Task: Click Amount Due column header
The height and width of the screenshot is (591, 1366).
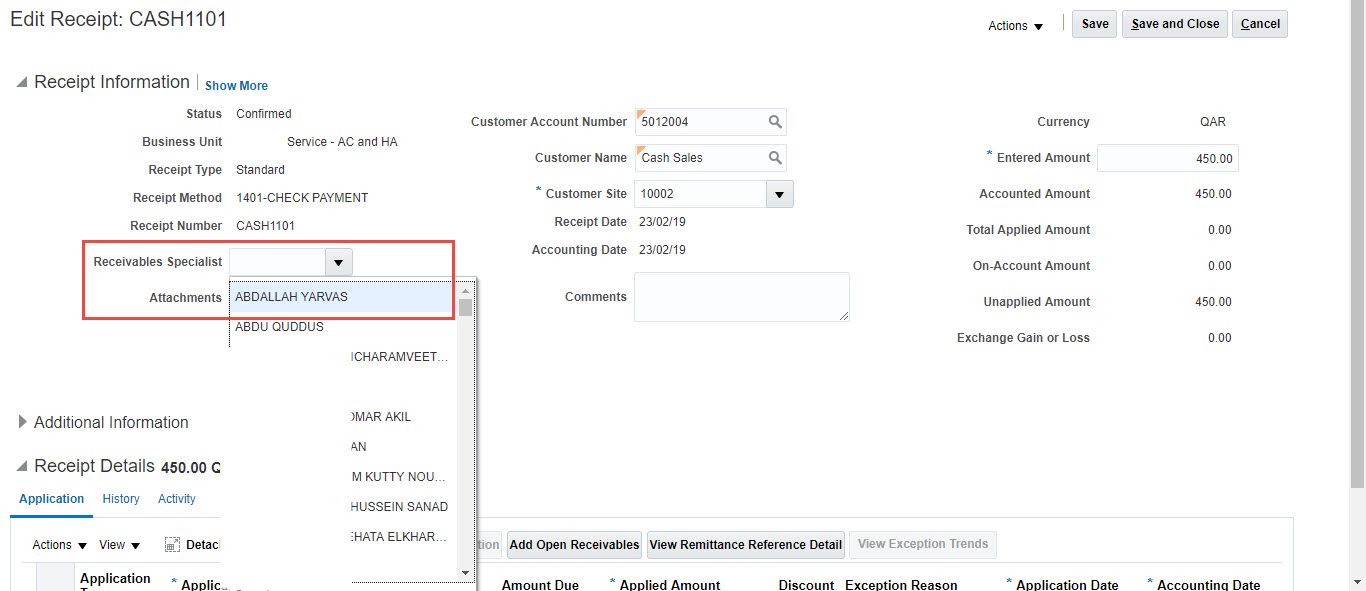Action: coord(540,585)
